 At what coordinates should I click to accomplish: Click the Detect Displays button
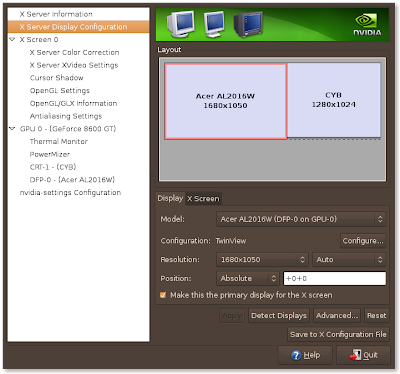pyautogui.click(x=279, y=316)
